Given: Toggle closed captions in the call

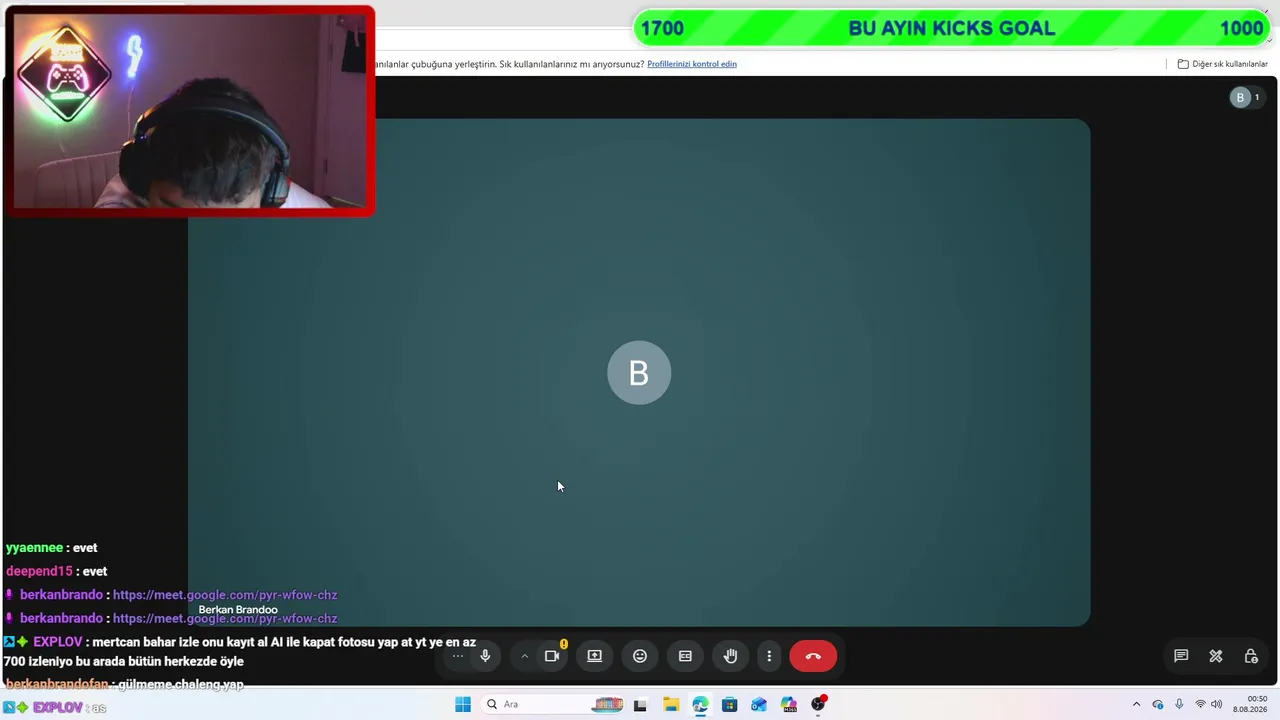Looking at the screenshot, I should click(685, 656).
